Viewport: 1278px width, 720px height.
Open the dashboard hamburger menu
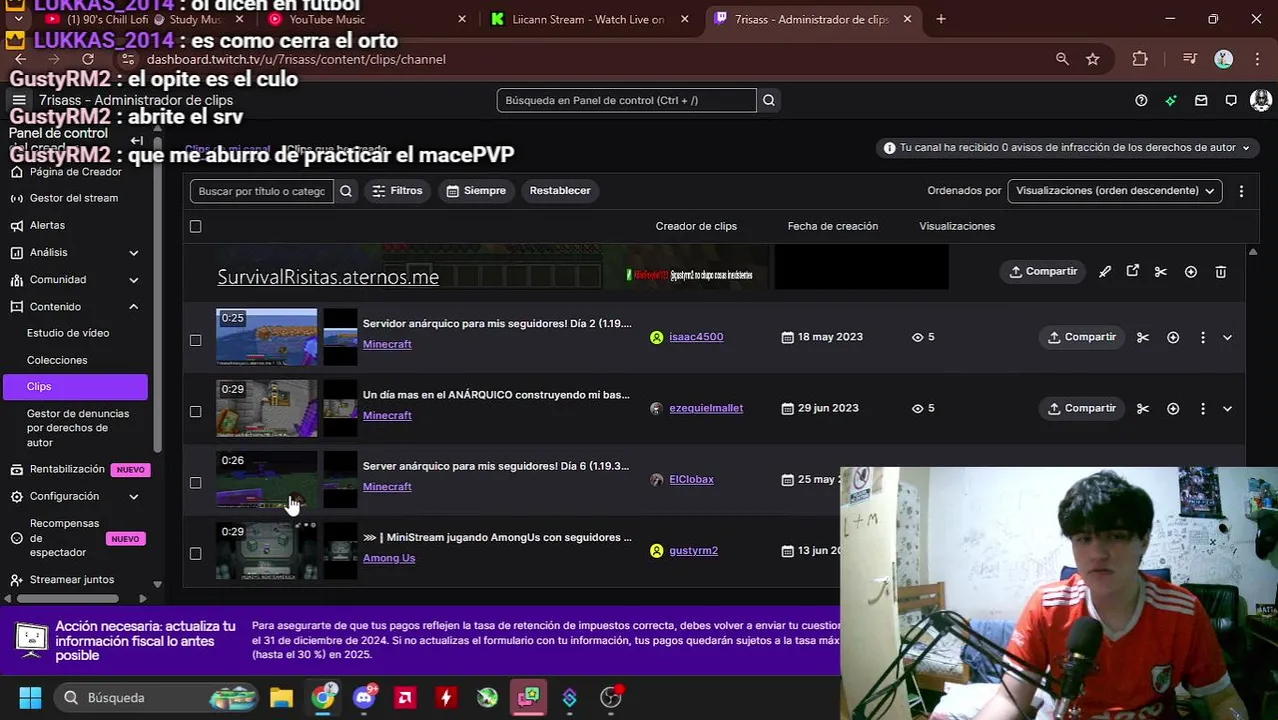coord(18,100)
